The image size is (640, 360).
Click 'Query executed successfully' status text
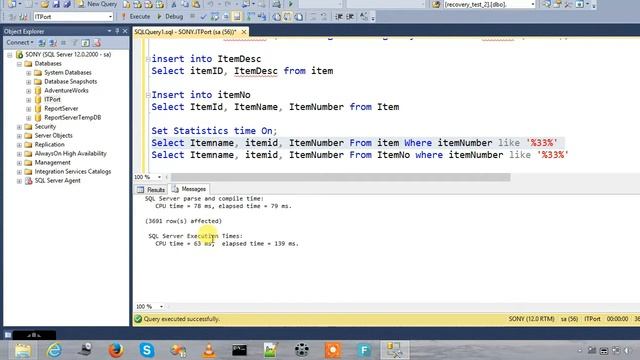[181, 319]
